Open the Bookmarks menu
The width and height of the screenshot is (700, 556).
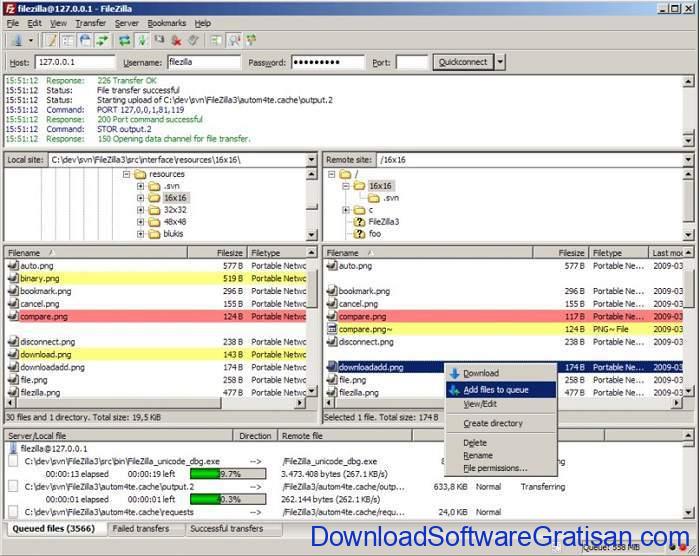point(167,23)
